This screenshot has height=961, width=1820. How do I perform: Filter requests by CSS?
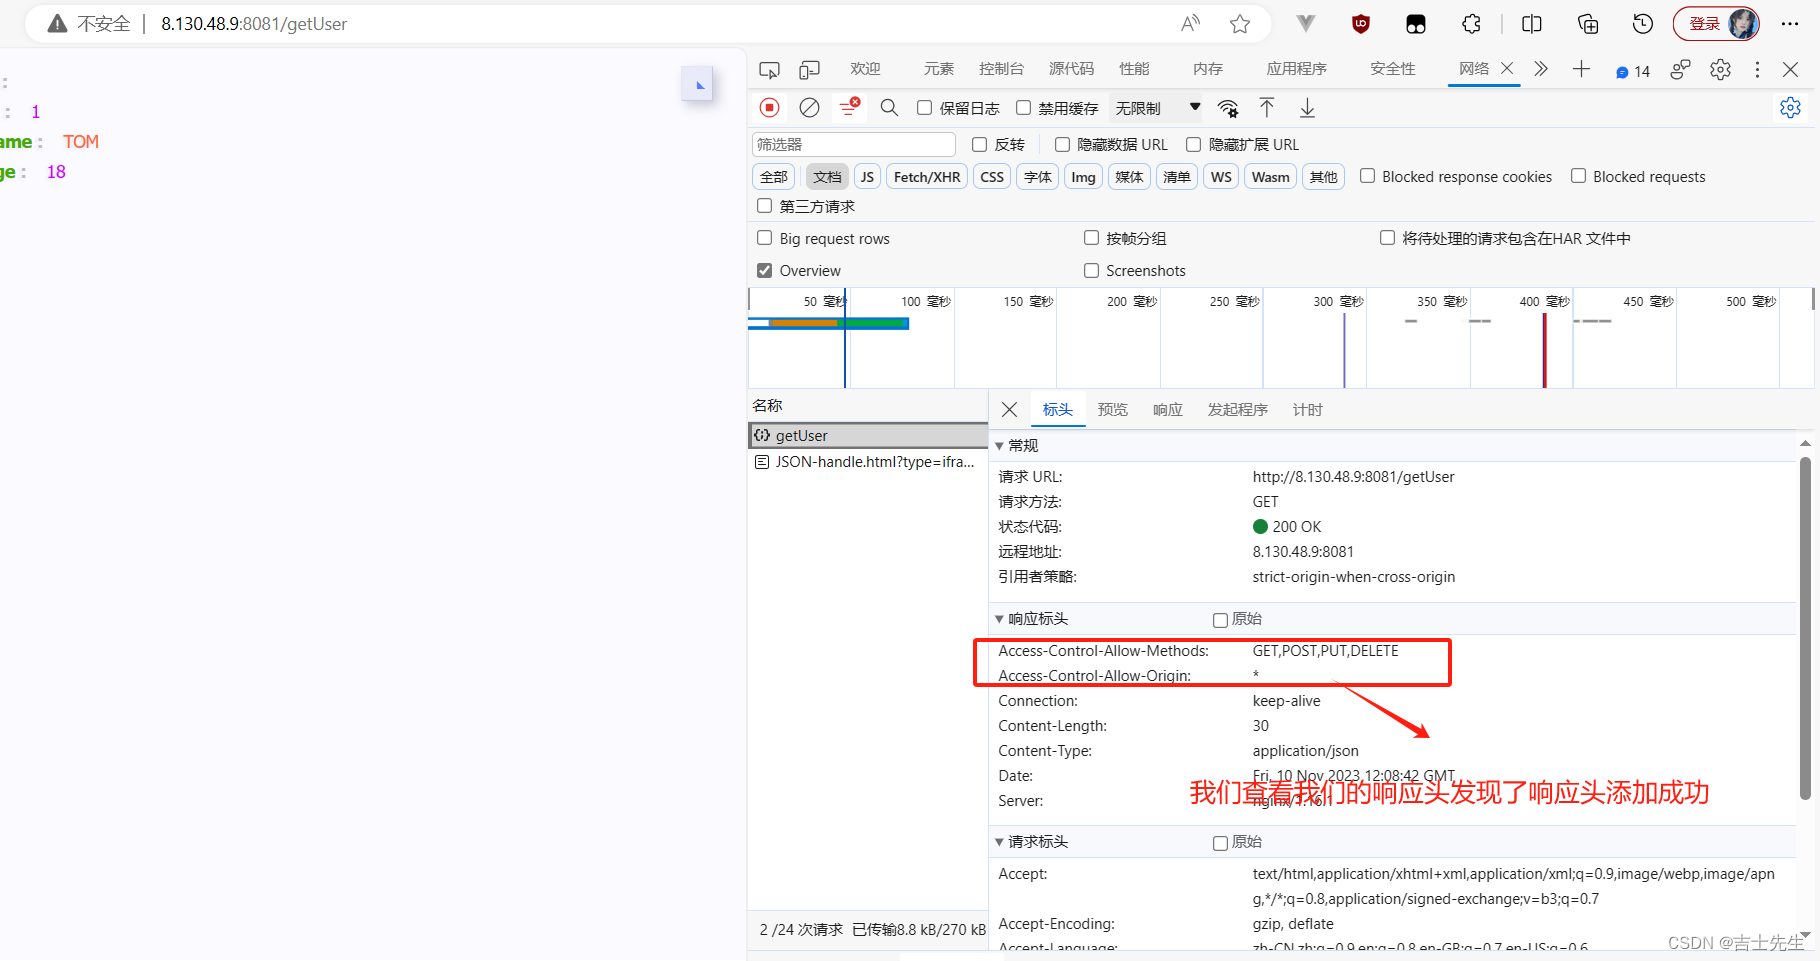992,177
